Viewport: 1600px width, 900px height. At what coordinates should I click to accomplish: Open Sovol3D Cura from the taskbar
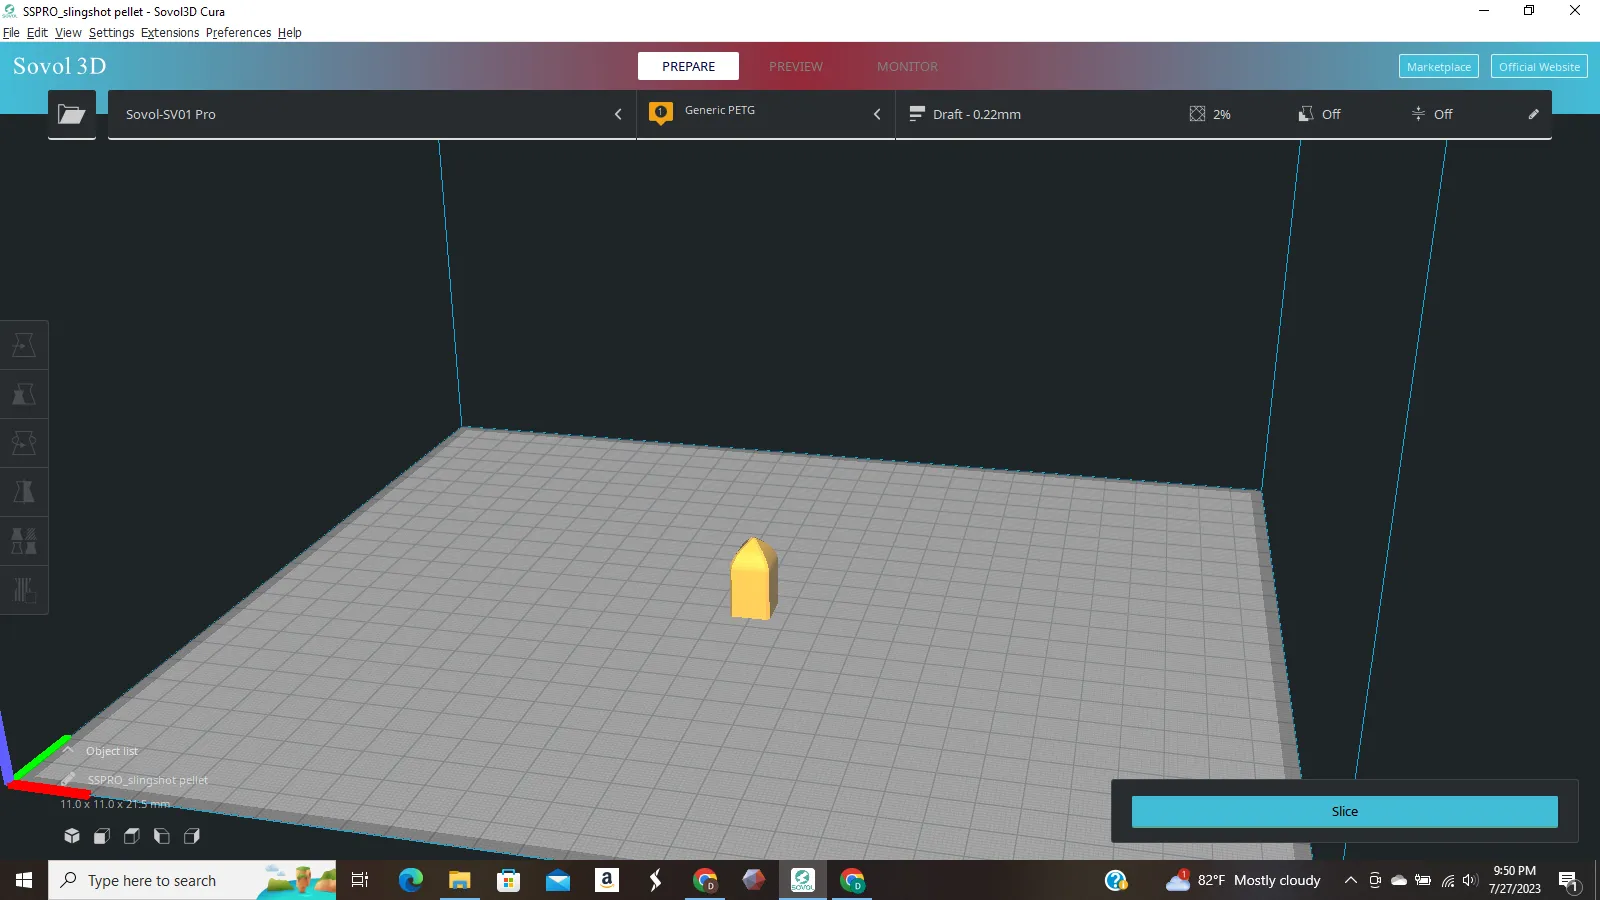coord(803,880)
